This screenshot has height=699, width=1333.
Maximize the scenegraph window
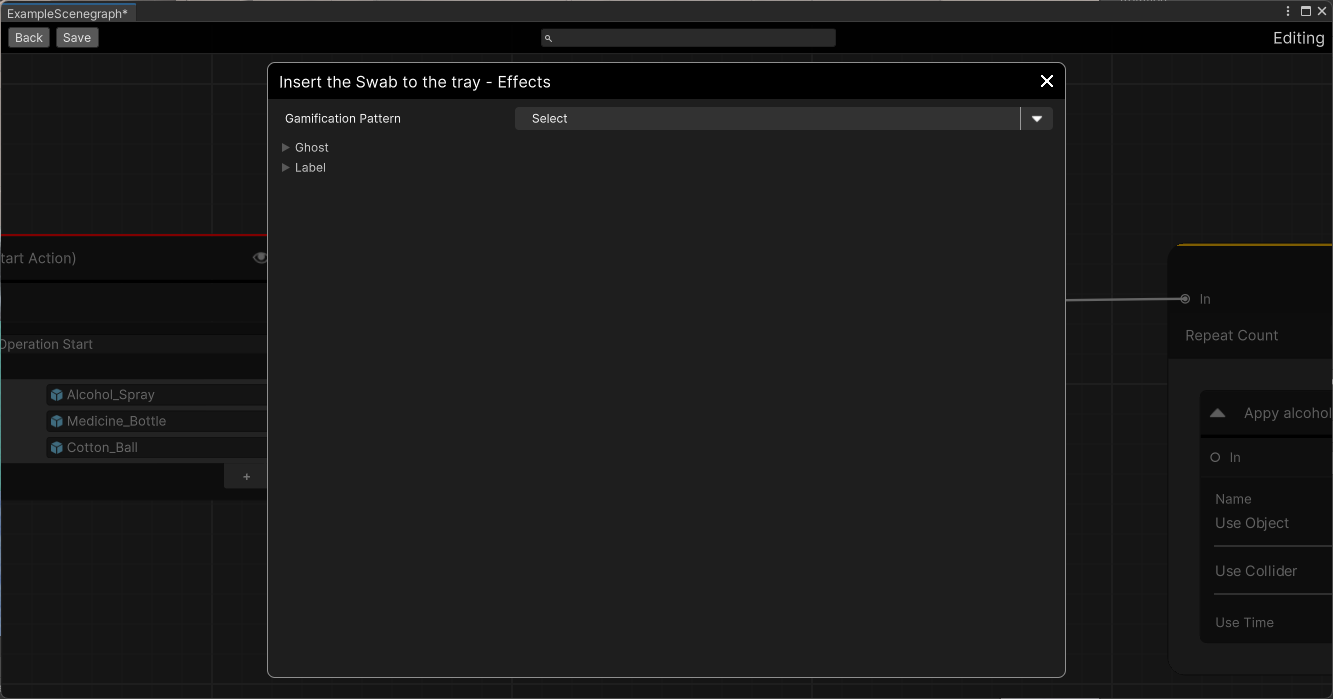[x=1305, y=11]
